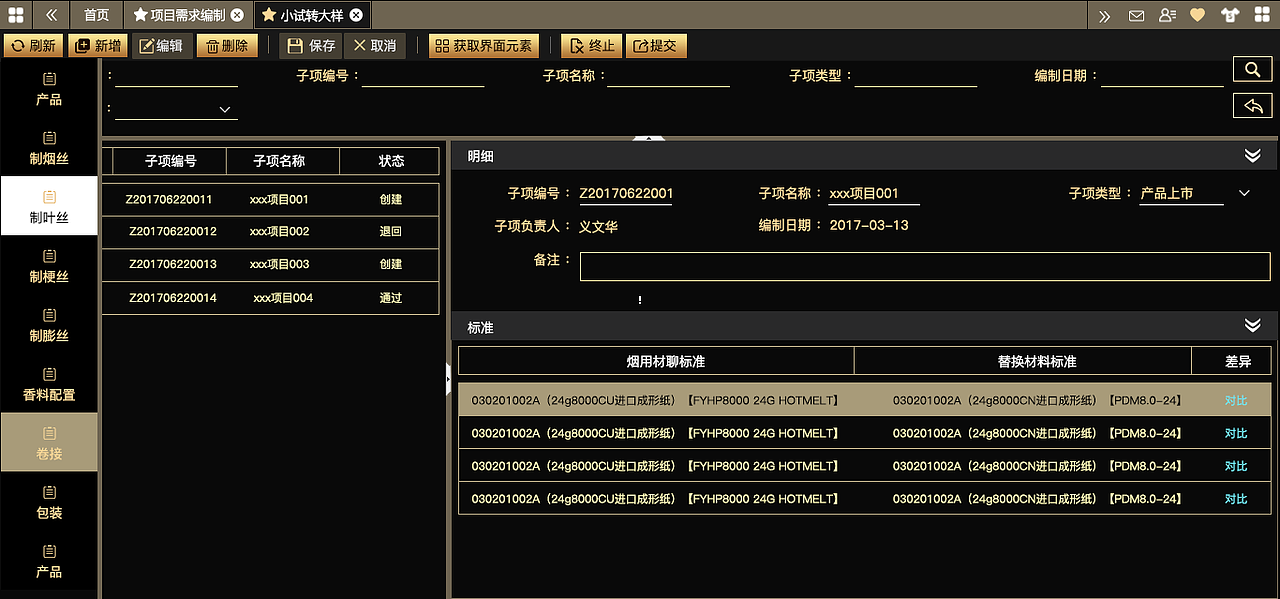Select row Z201706220012 xxx项目002

coord(270,232)
